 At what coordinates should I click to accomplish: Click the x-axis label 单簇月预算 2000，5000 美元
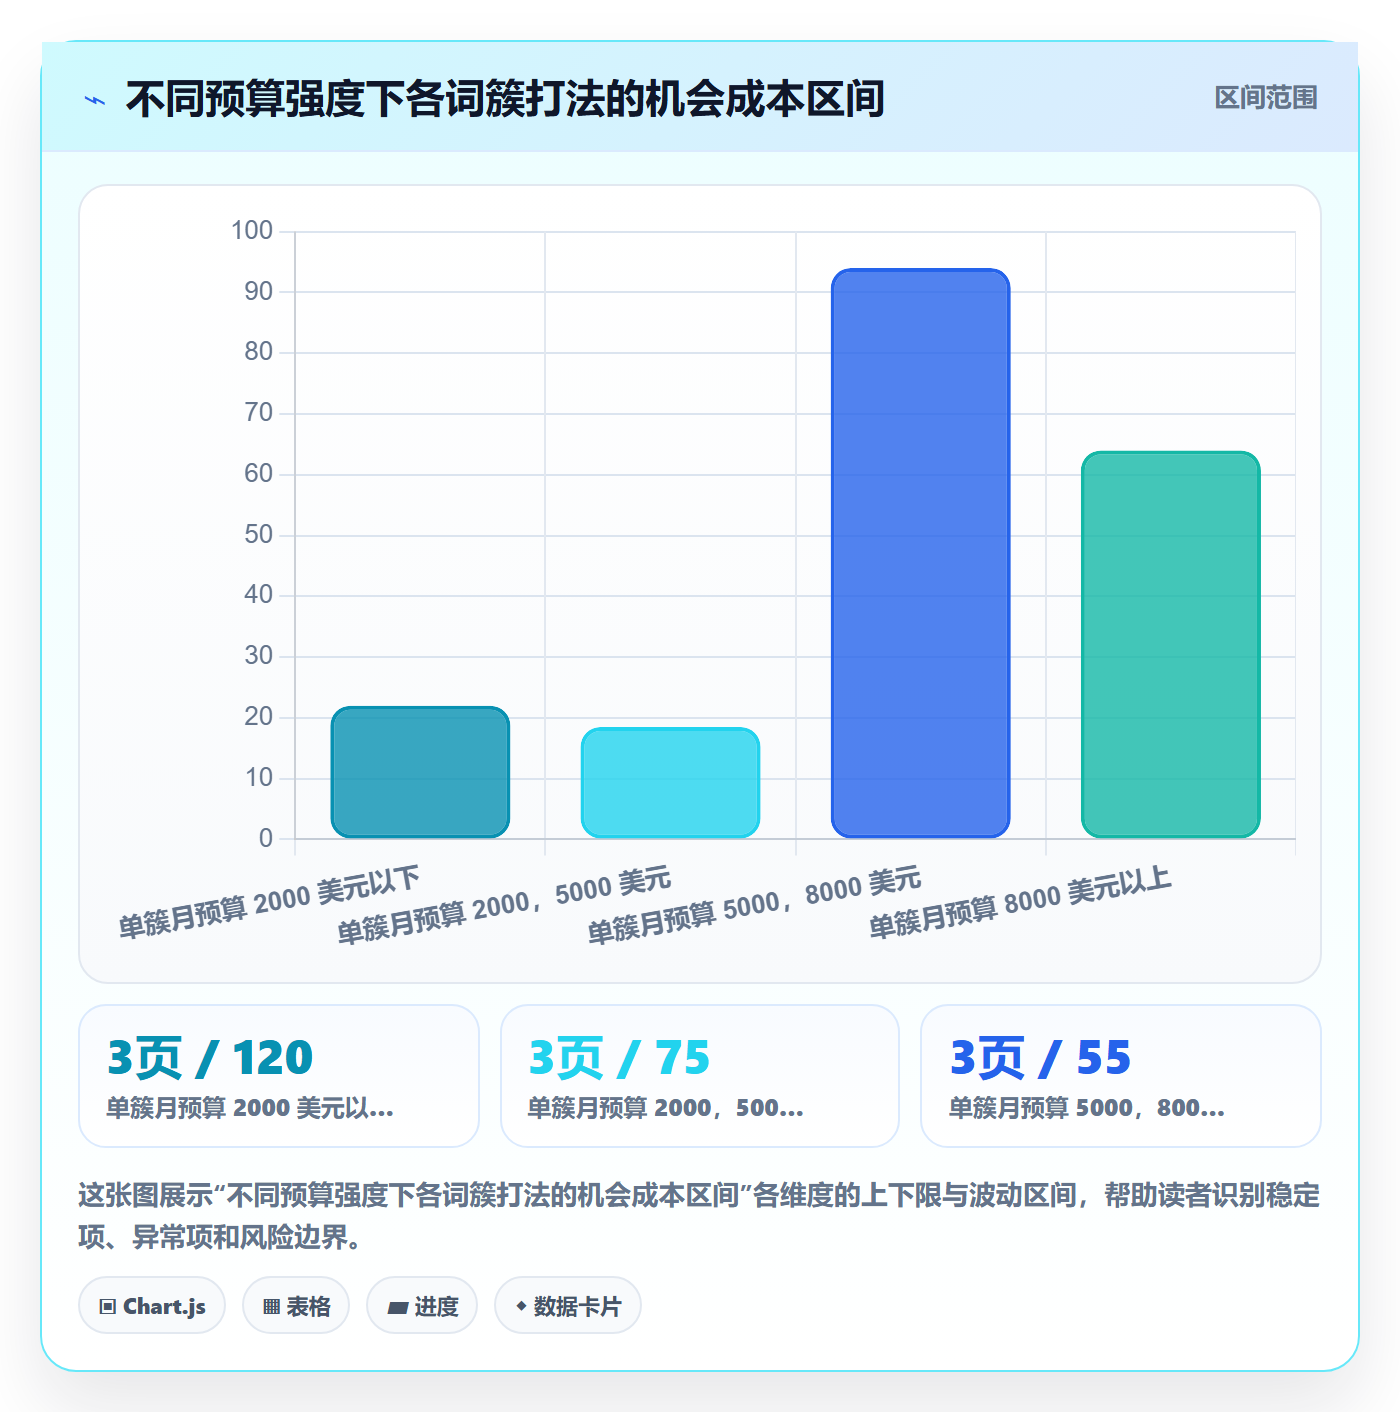[x=504, y=906]
